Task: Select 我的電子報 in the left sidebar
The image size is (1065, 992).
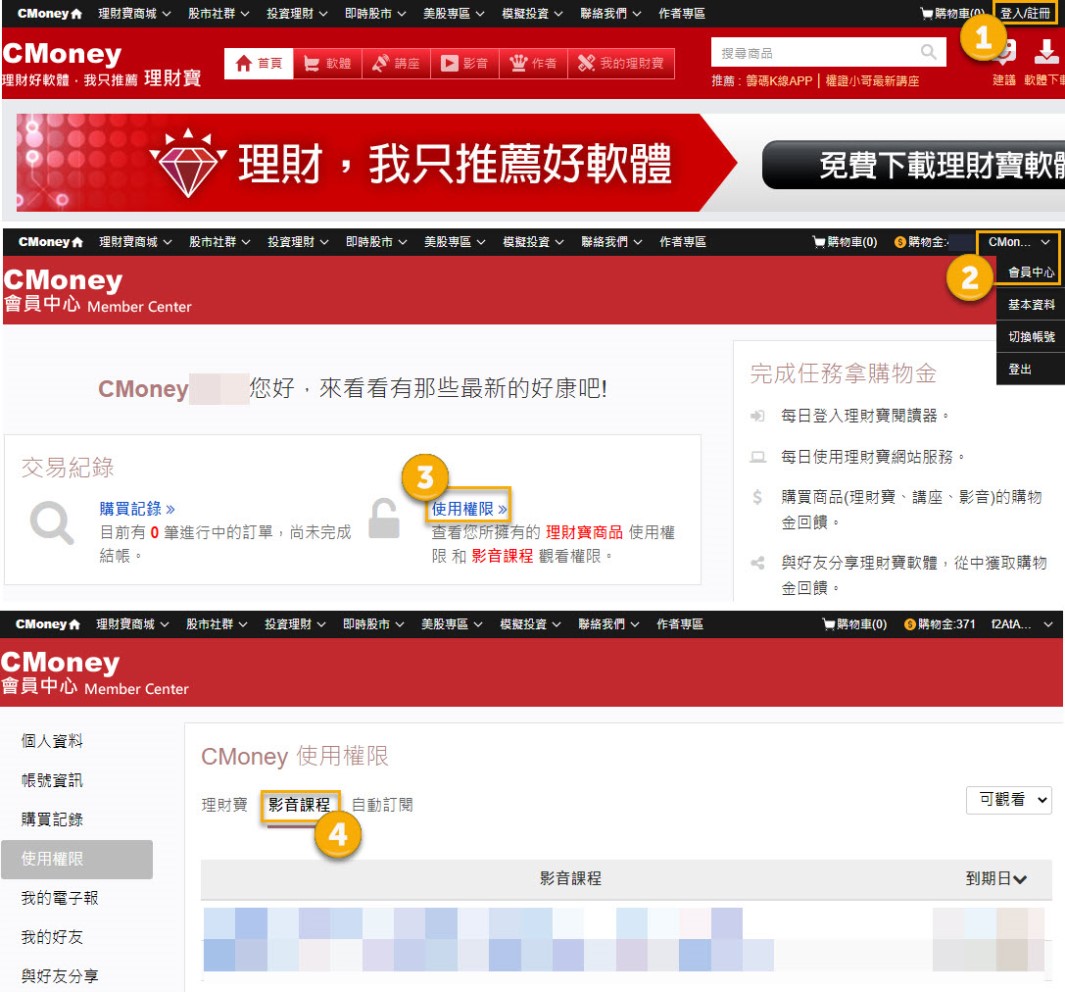Action: tap(60, 898)
